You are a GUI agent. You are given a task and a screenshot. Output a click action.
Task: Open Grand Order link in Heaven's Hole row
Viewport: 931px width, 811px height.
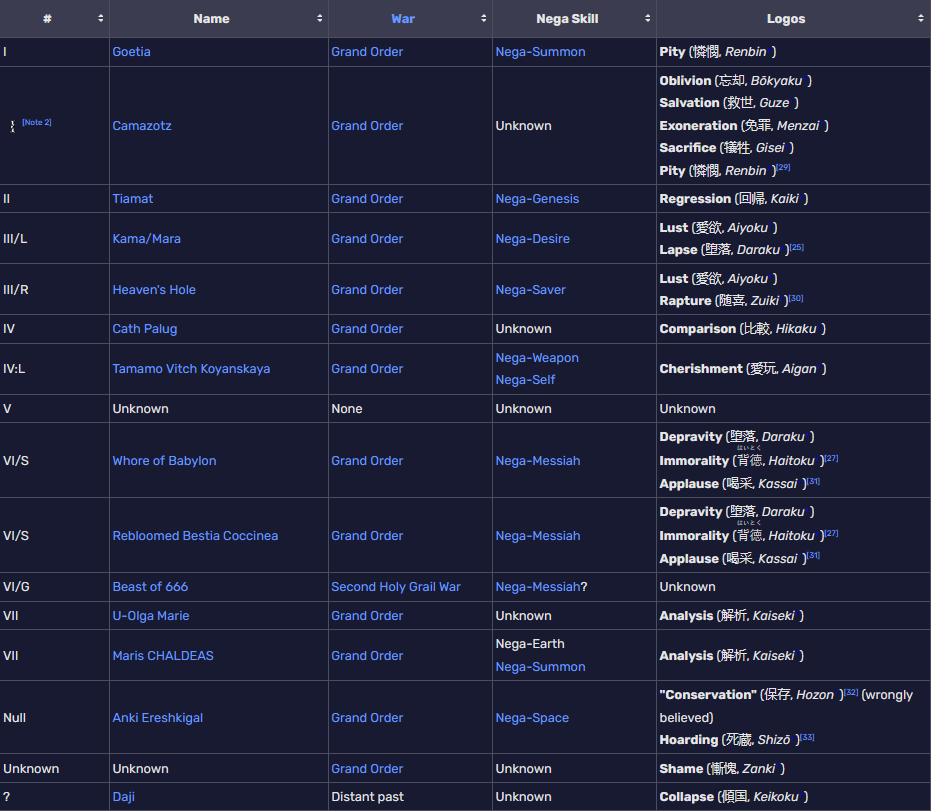367,290
